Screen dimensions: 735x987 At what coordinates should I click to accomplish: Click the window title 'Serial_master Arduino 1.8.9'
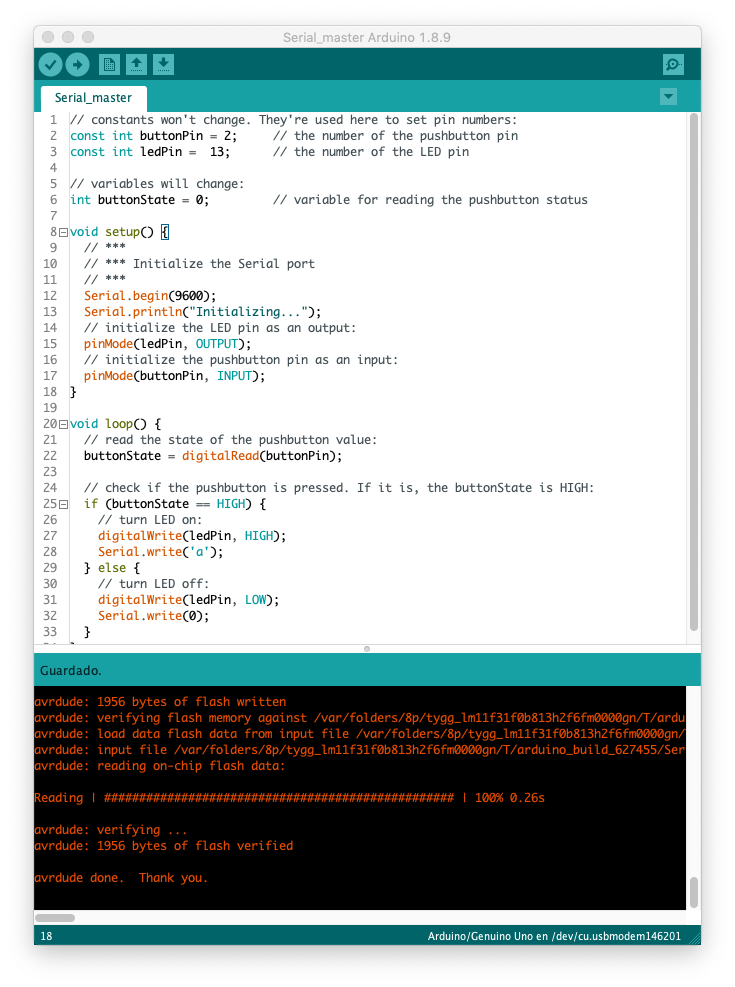pyautogui.click(x=367, y=37)
